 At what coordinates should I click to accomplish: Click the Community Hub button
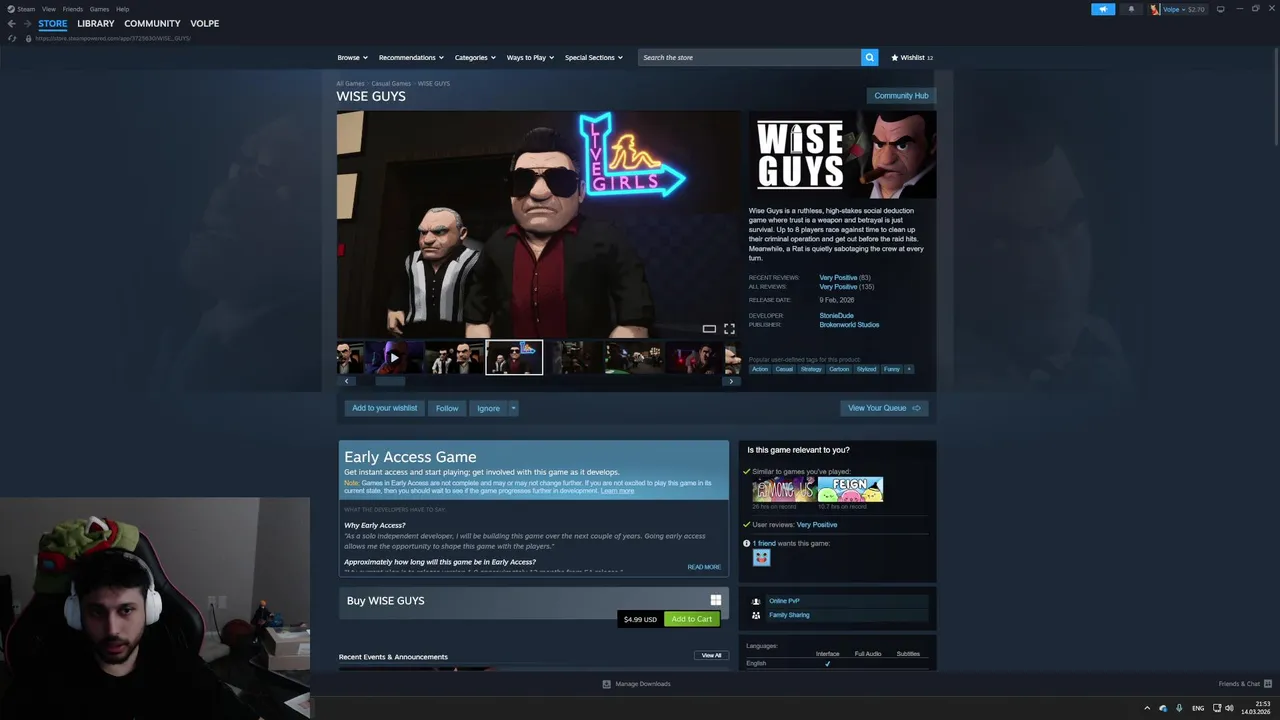(901, 96)
